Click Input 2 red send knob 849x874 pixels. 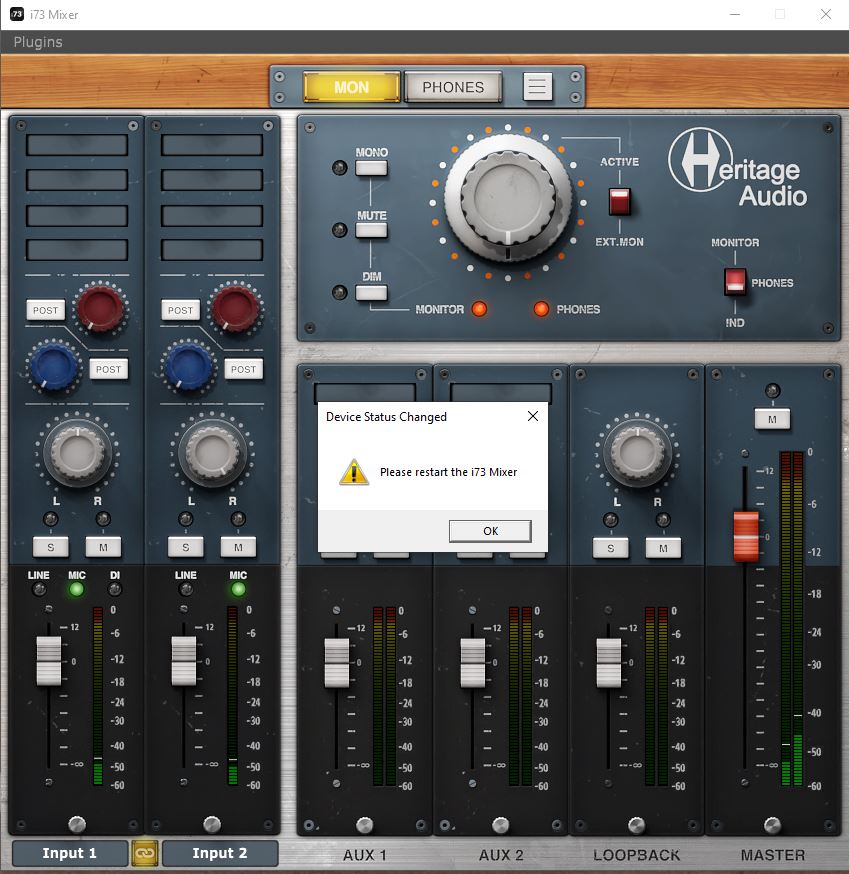(x=235, y=307)
